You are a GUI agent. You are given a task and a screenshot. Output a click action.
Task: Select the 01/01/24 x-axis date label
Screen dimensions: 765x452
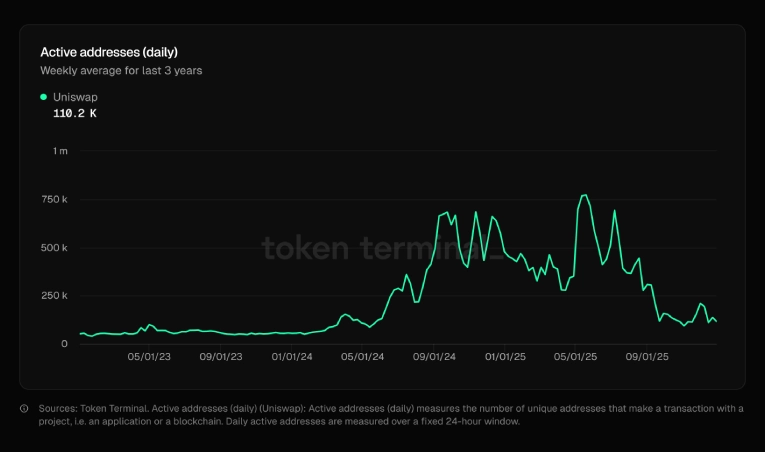click(293, 356)
